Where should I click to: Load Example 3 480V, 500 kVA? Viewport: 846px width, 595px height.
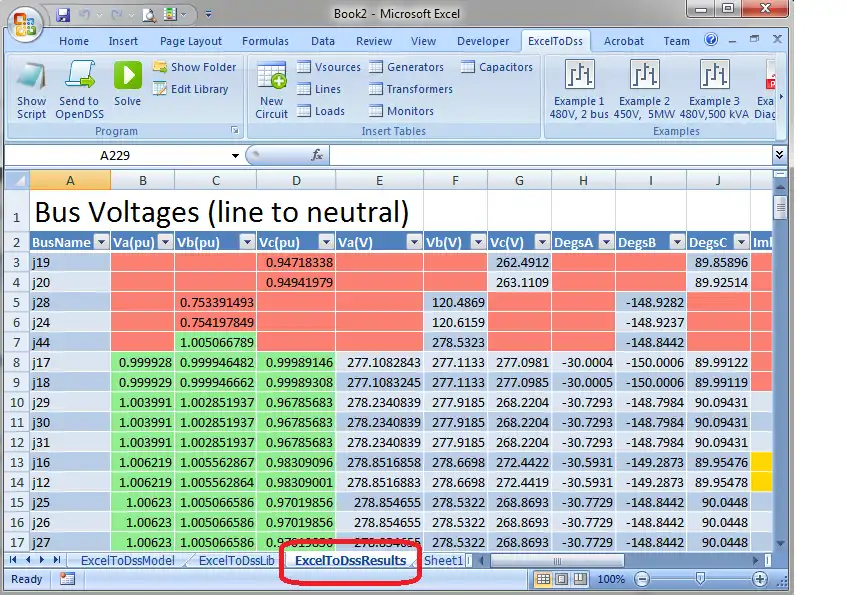click(x=714, y=90)
